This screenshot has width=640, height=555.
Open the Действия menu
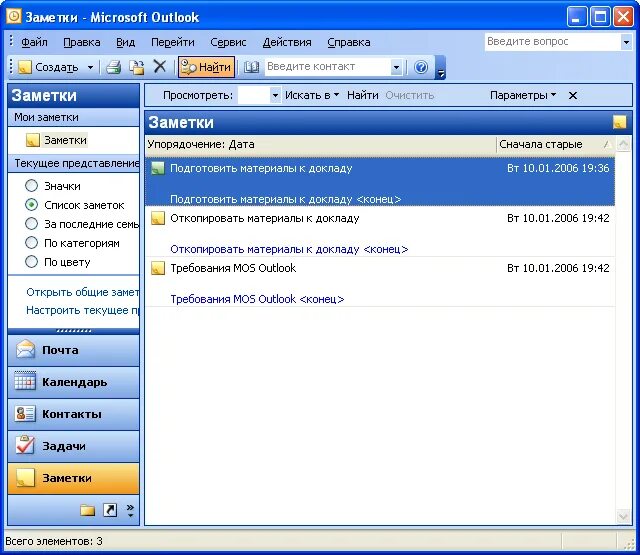click(287, 42)
